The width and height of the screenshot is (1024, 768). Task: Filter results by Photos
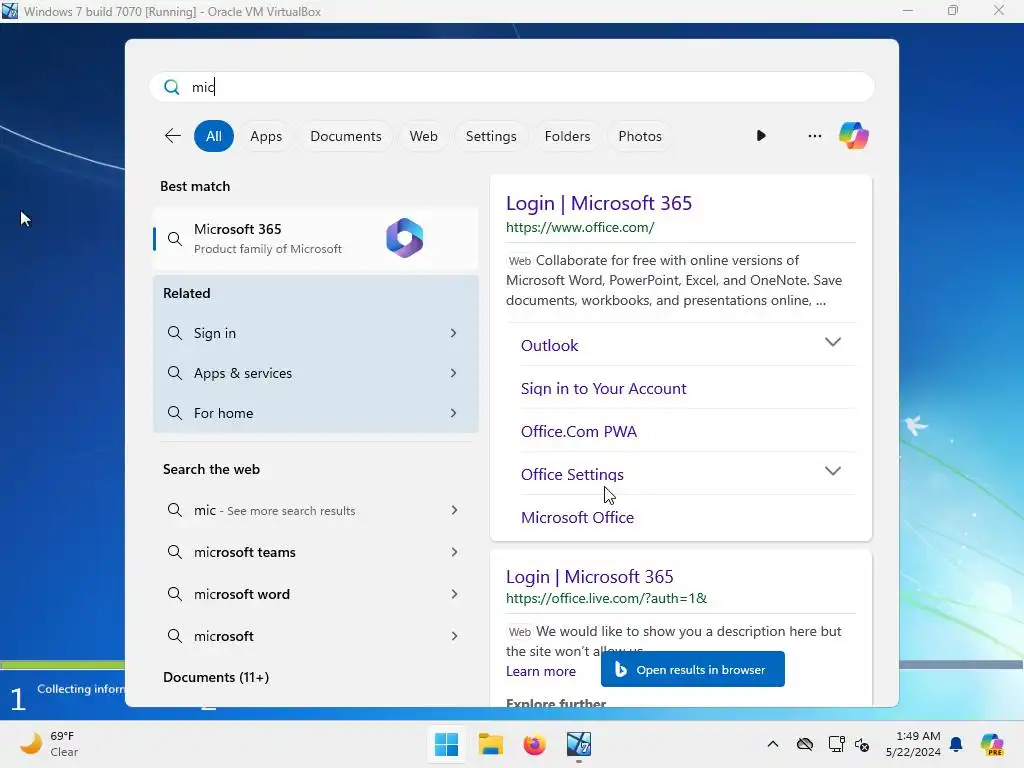[x=640, y=136]
